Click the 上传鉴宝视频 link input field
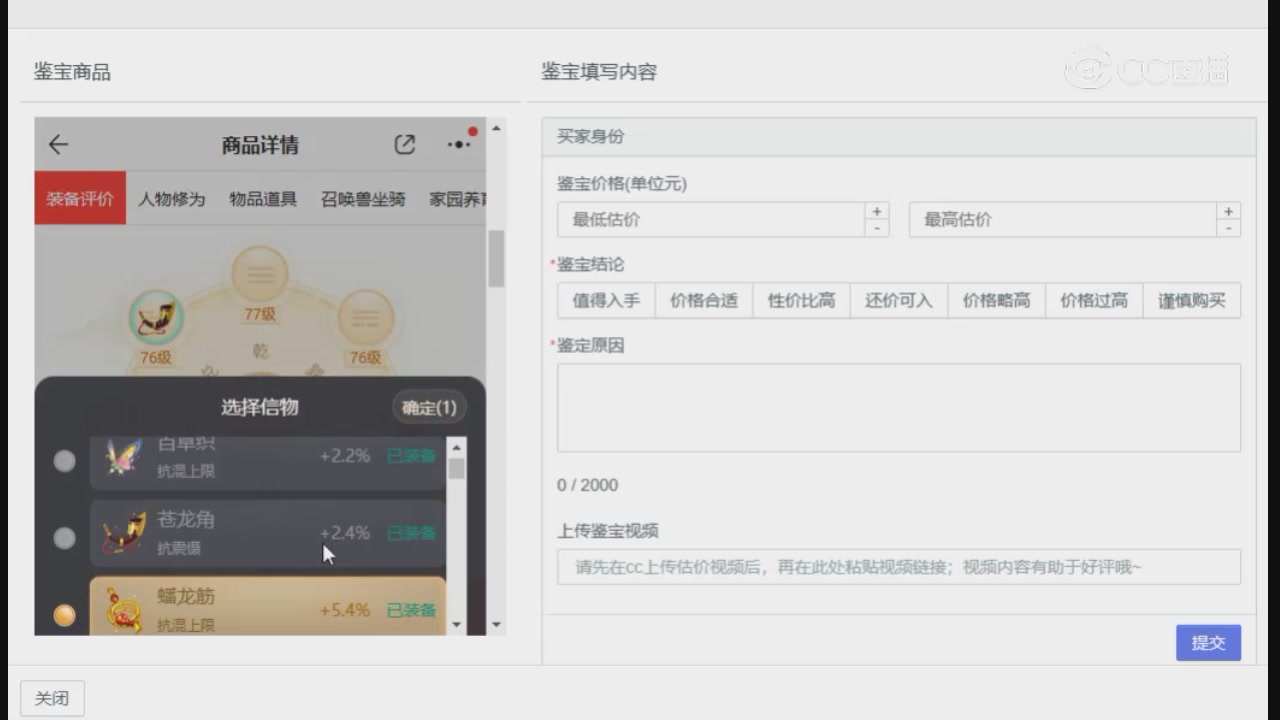 click(899, 567)
